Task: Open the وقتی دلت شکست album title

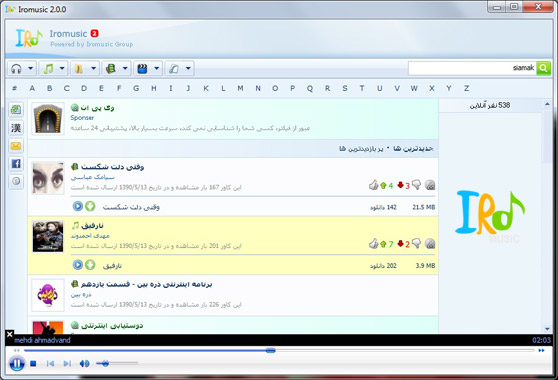Action: click(112, 167)
